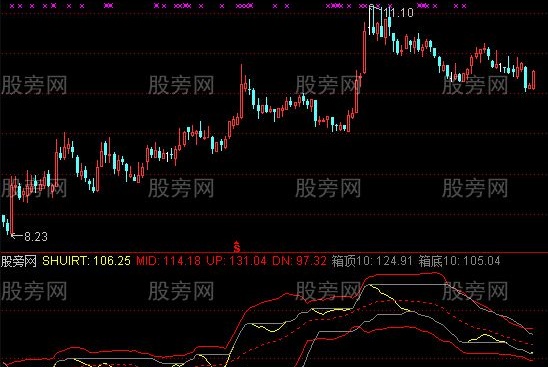
Task: Click the 箱顶10: 124.91 value
Action: pyautogui.click(x=372, y=261)
